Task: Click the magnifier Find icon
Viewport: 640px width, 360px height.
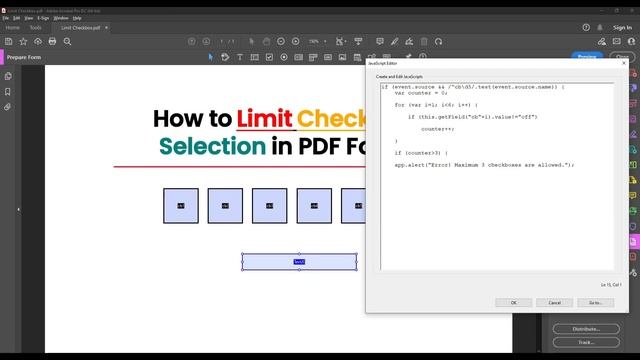Action: tap(67, 42)
